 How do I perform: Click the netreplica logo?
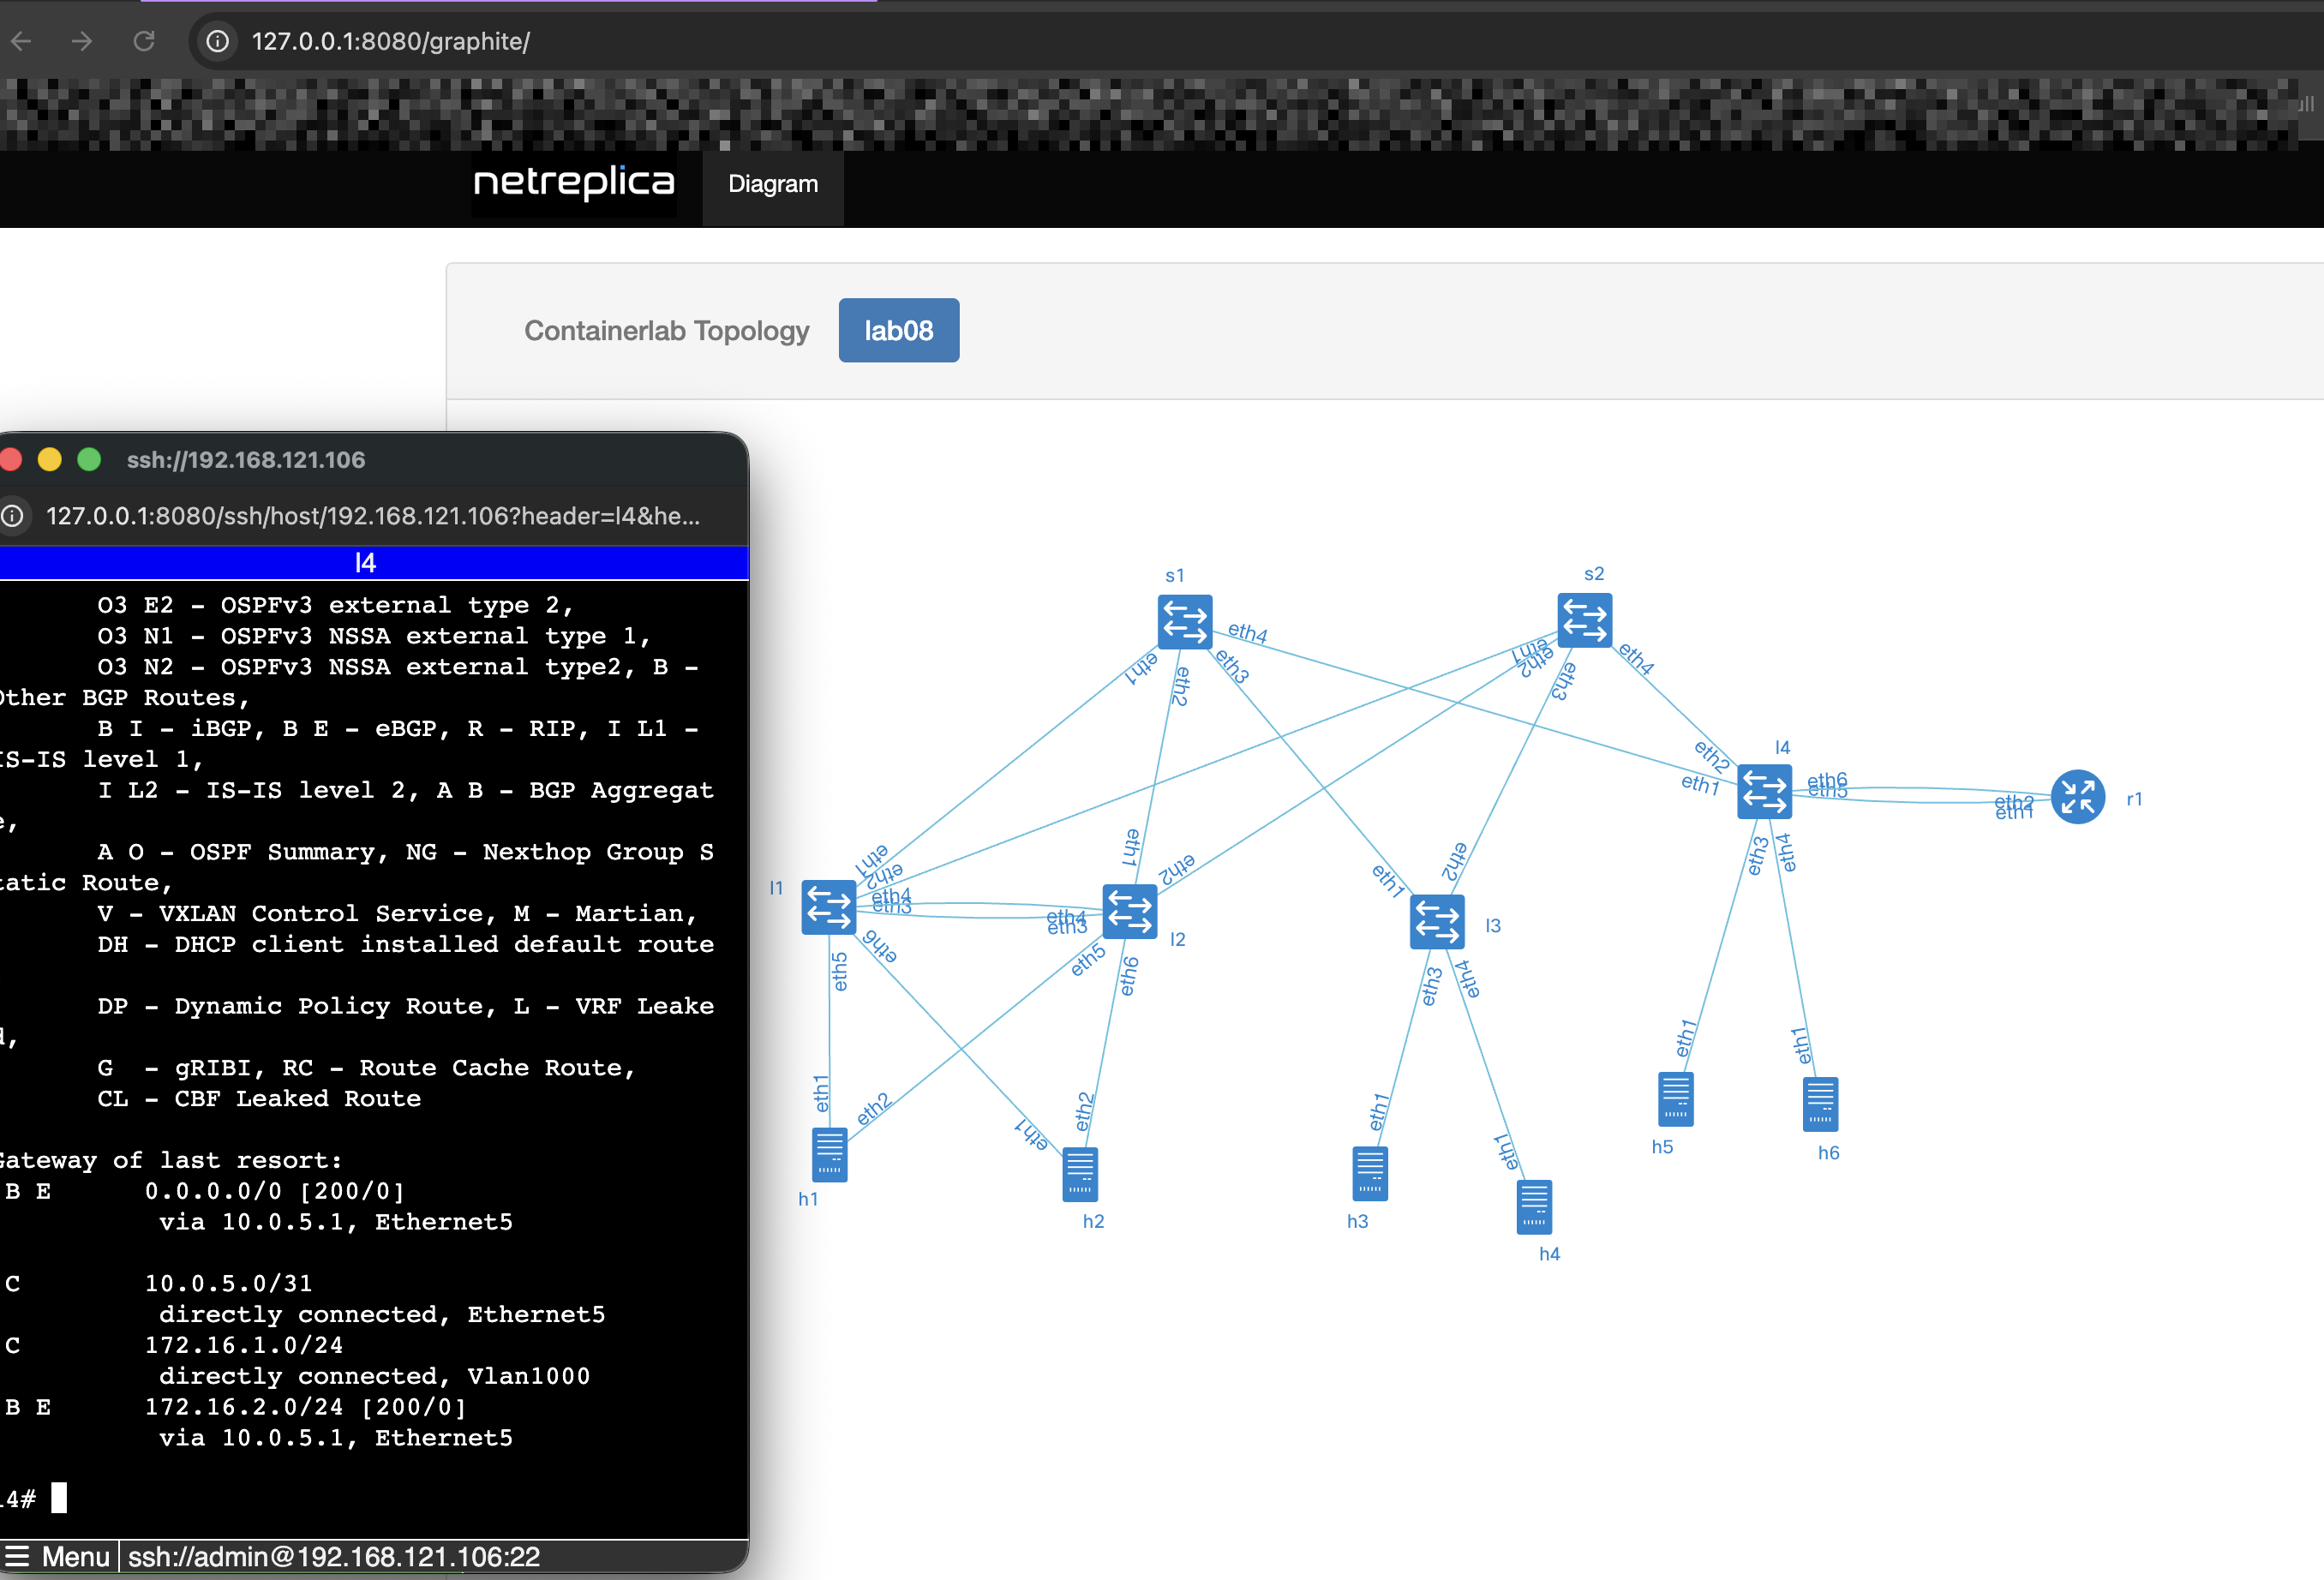point(574,183)
